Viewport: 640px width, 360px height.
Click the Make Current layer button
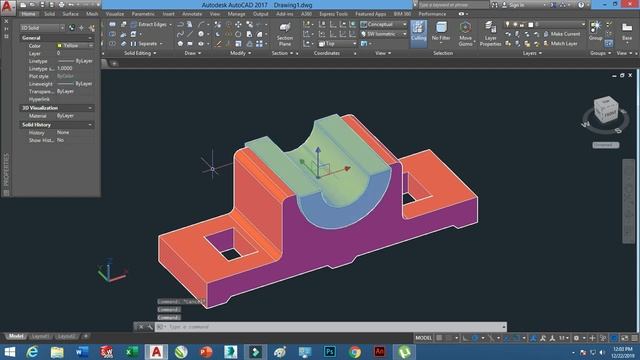562,34
